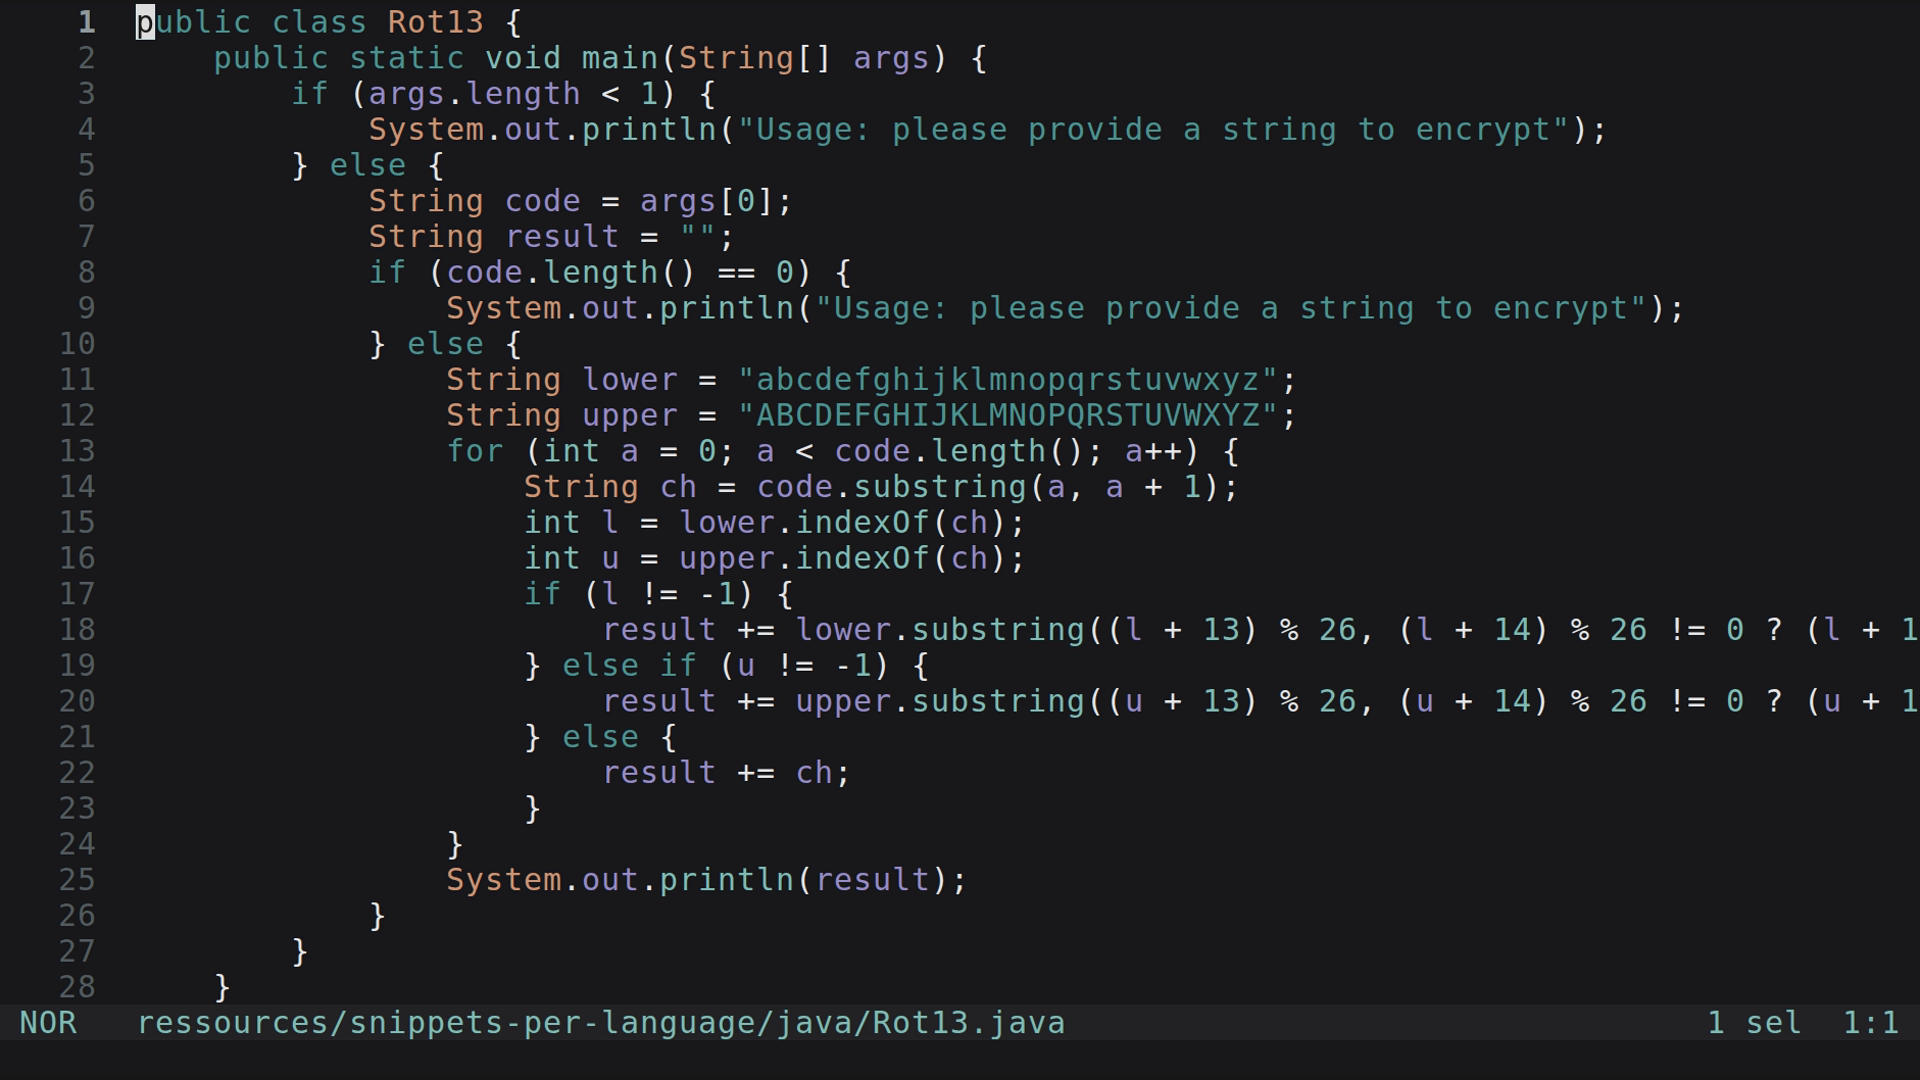
Task: Click the Usage error string on line 4
Action: (x=1150, y=129)
